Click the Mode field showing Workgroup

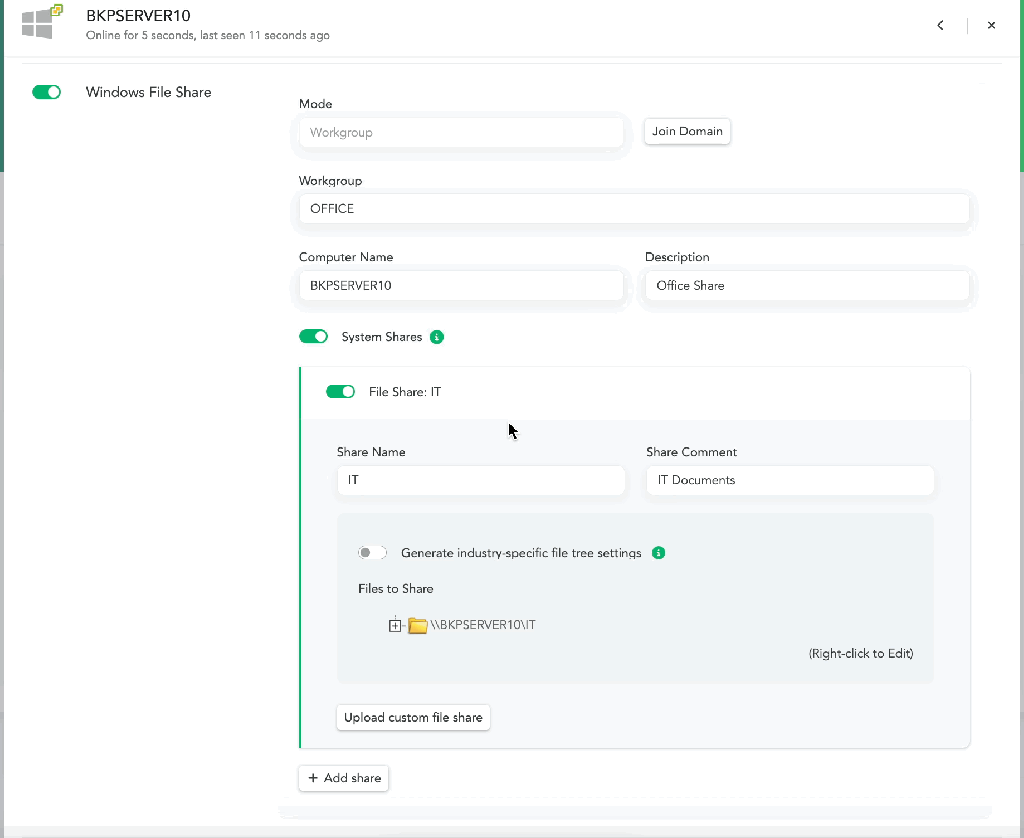tap(461, 132)
